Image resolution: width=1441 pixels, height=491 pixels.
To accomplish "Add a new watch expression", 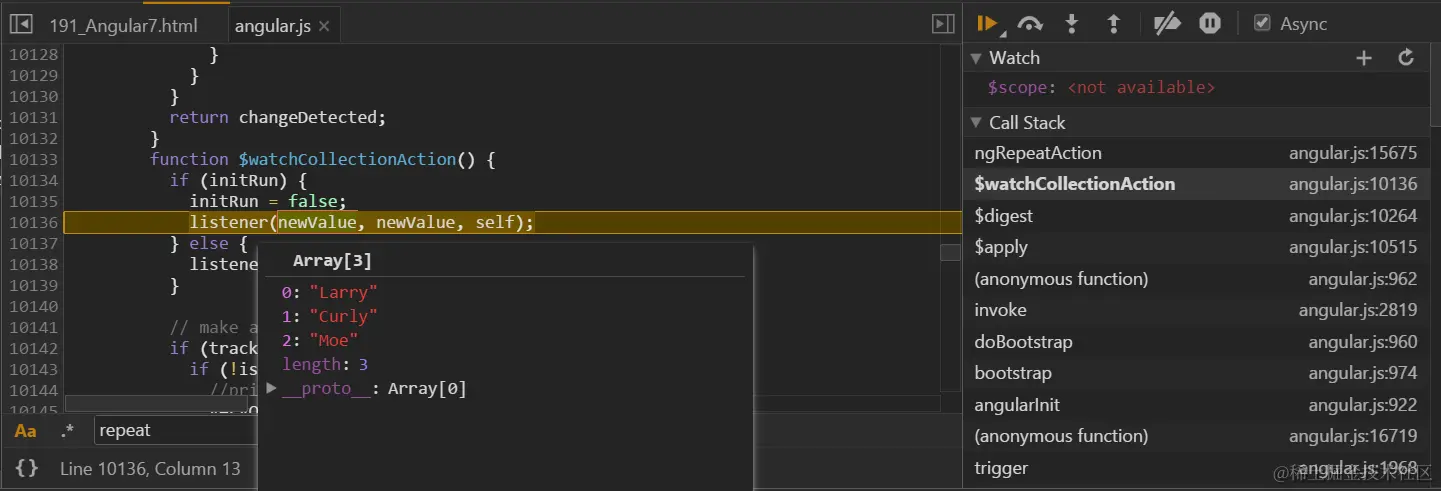I will (1364, 58).
